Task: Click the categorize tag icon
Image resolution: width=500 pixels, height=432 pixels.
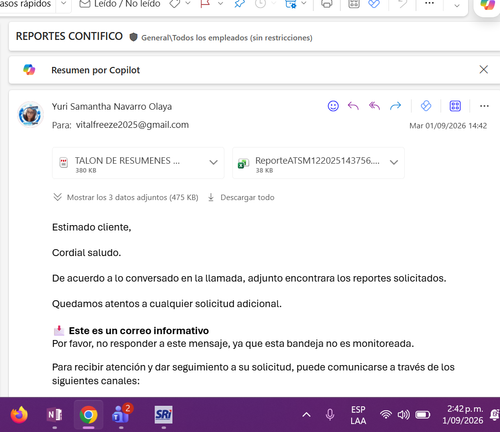Action: 175,4
